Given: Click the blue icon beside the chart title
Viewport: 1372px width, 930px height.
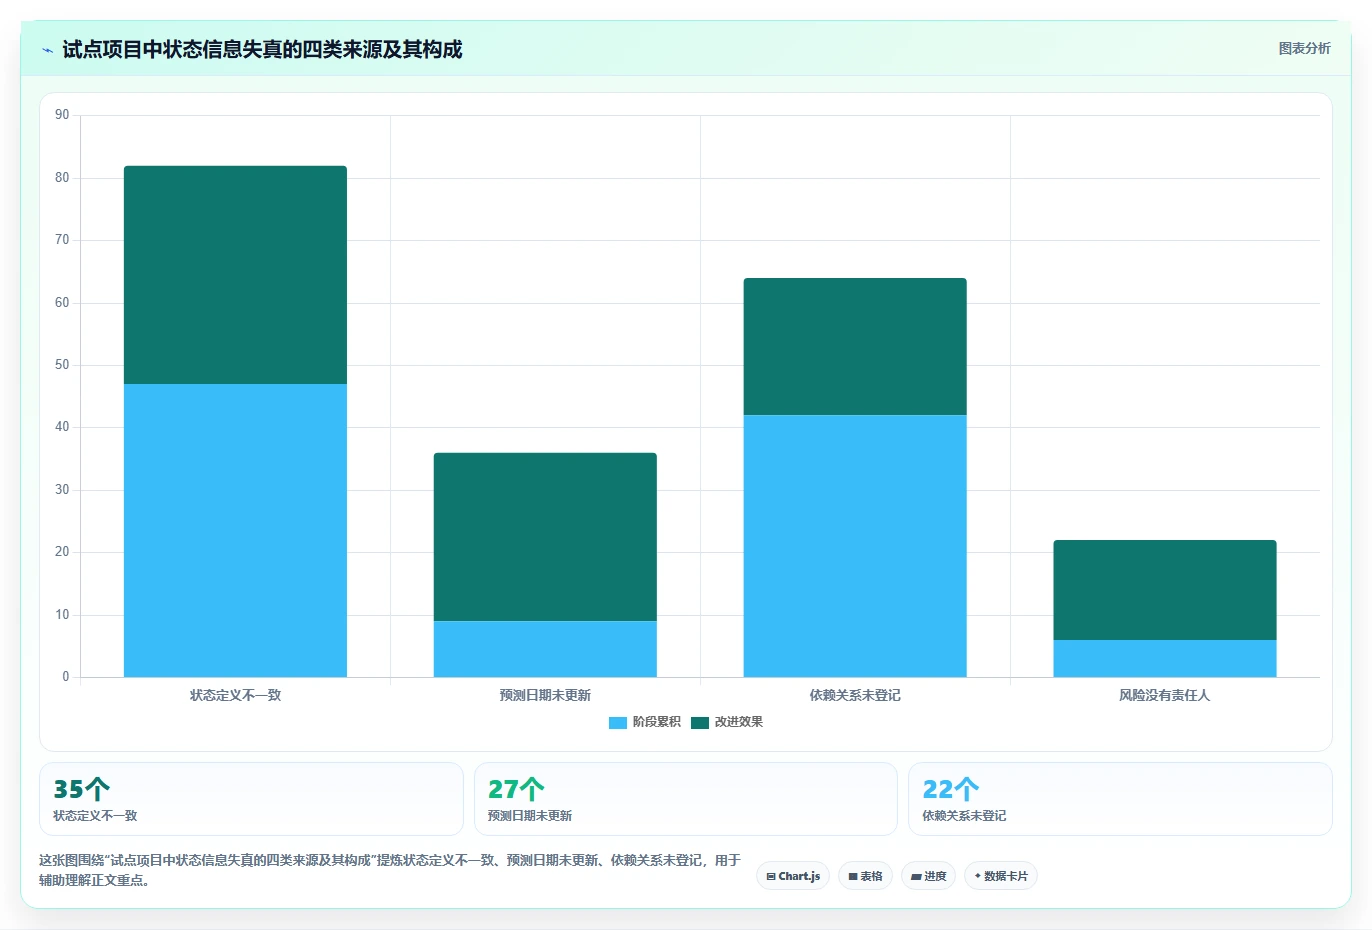Looking at the screenshot, I should (47, 50).
